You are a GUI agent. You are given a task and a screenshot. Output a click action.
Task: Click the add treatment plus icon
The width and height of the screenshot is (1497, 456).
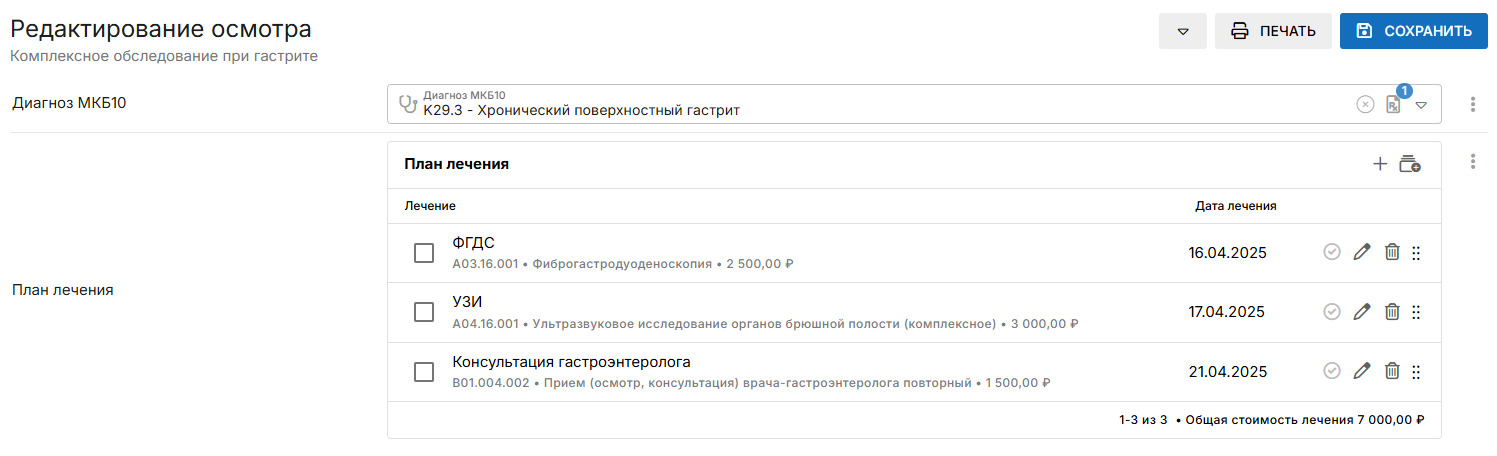[1380, 164]
